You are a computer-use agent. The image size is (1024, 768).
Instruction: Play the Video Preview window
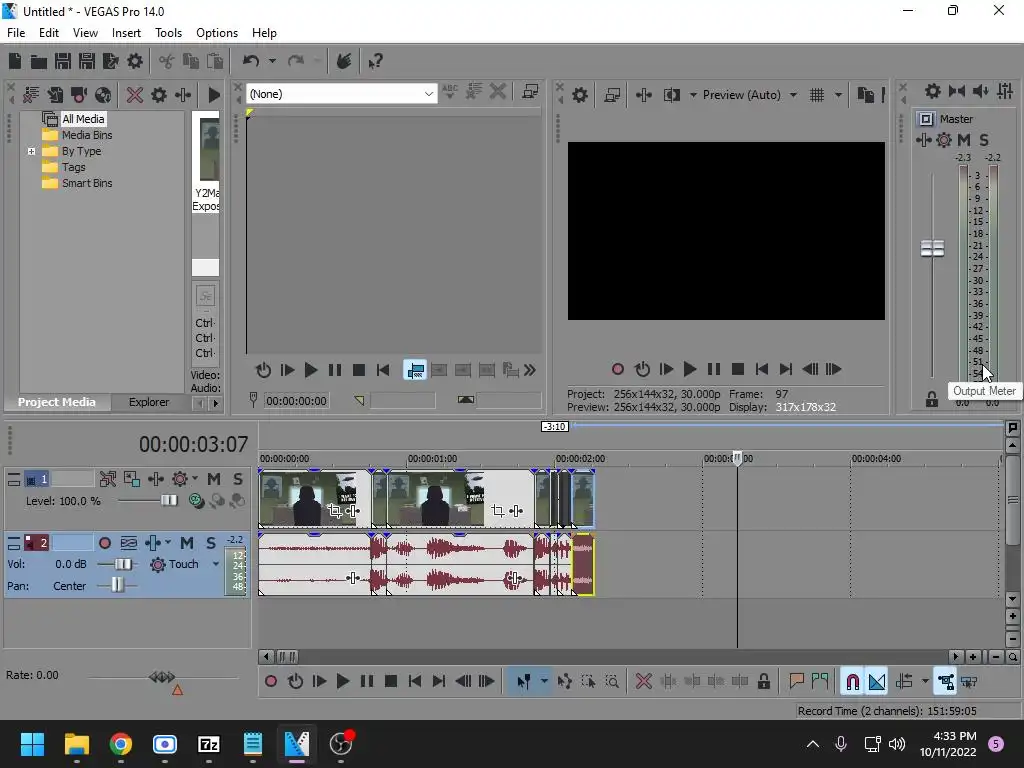tap(690, 370)
